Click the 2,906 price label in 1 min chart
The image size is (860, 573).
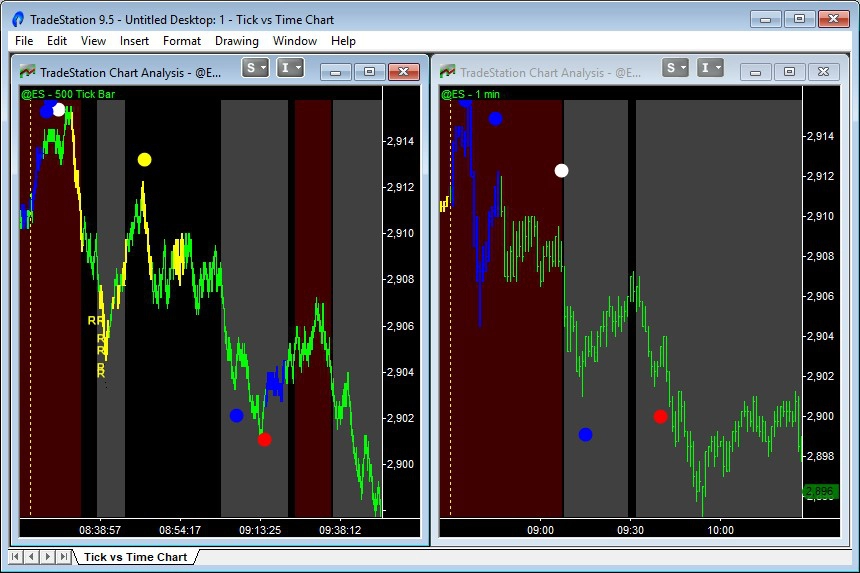pyautogui.click(x=821, y=296)
